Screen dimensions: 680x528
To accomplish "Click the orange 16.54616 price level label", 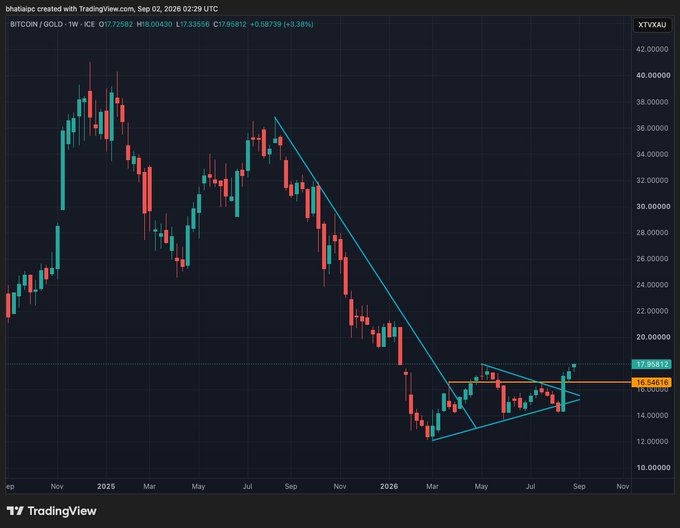I will pyautogui.click(x=652, y=382).
